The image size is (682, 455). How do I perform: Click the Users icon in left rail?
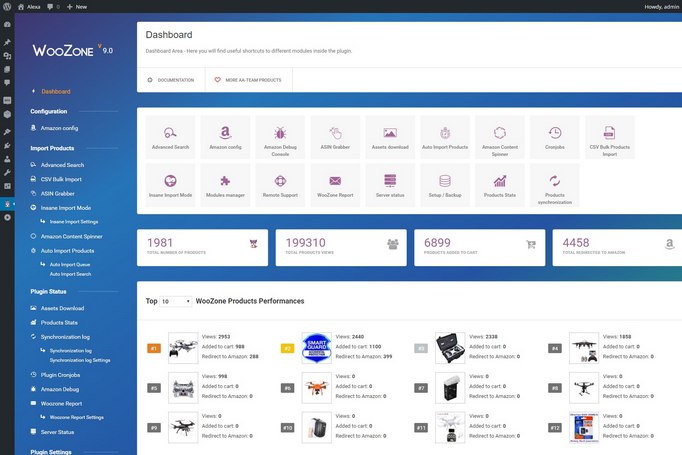[7, 159]
